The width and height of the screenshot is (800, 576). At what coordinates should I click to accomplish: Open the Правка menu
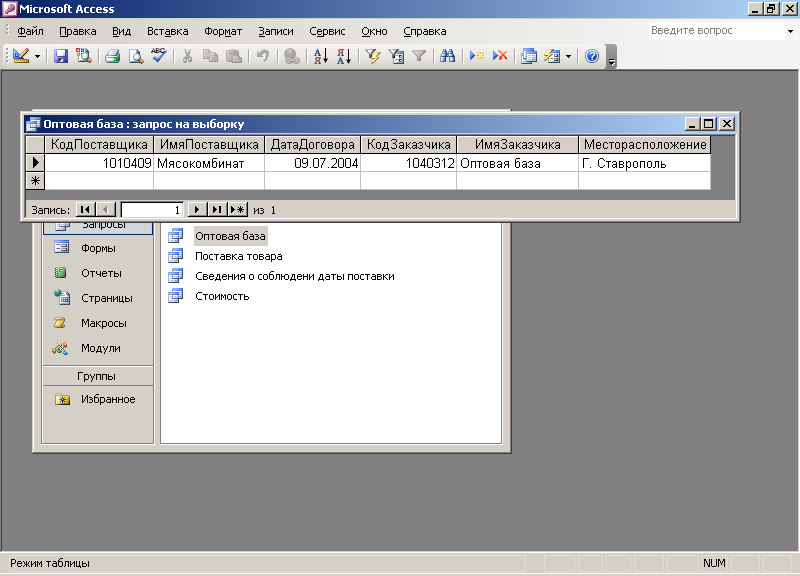coord(78,31)
